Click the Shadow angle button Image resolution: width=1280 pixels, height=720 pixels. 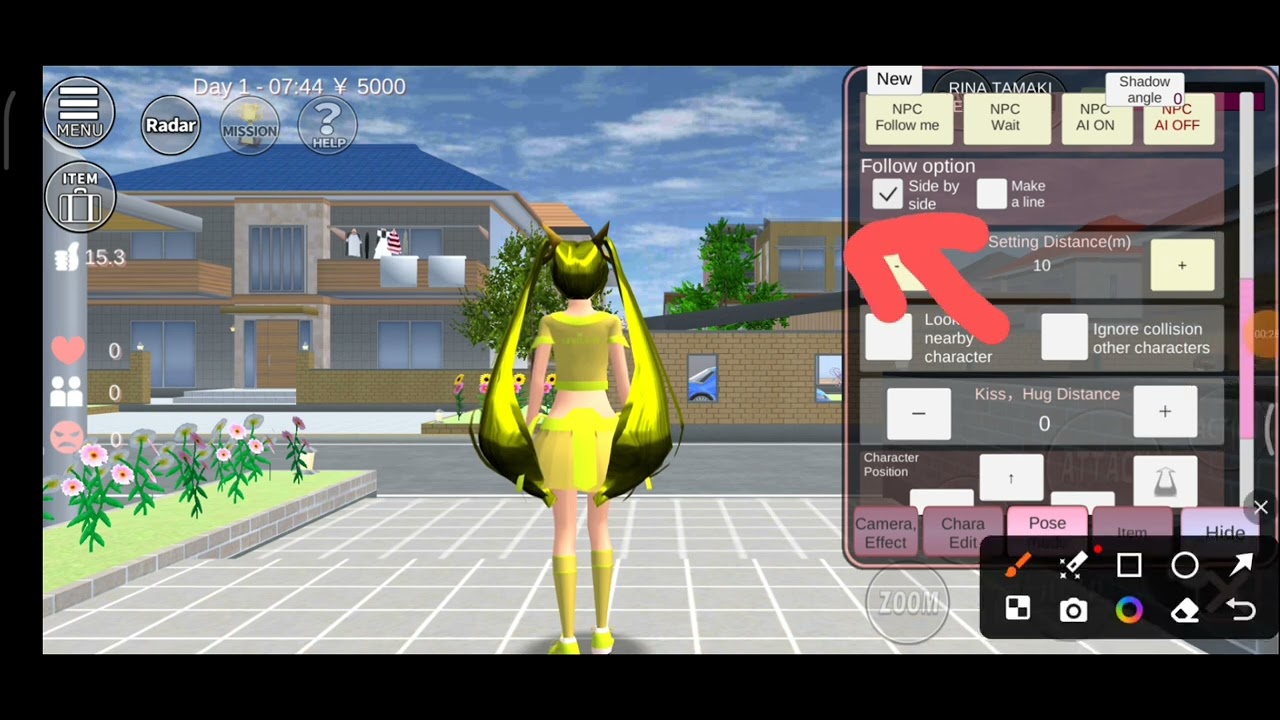pyautogui.click(x=1144, y=89)
